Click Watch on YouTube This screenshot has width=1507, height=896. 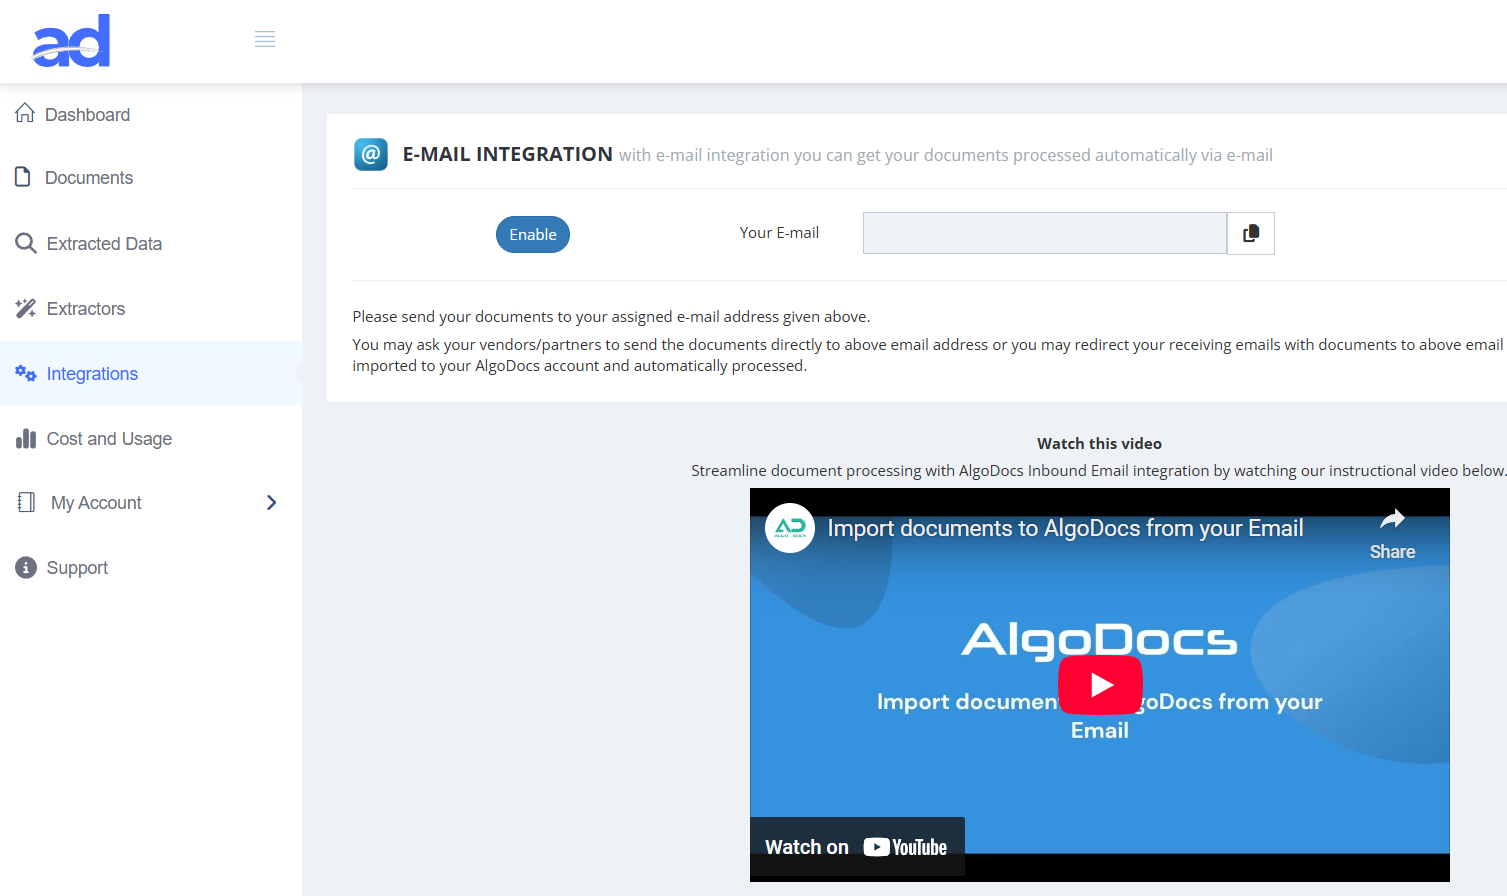coord(856,846)
